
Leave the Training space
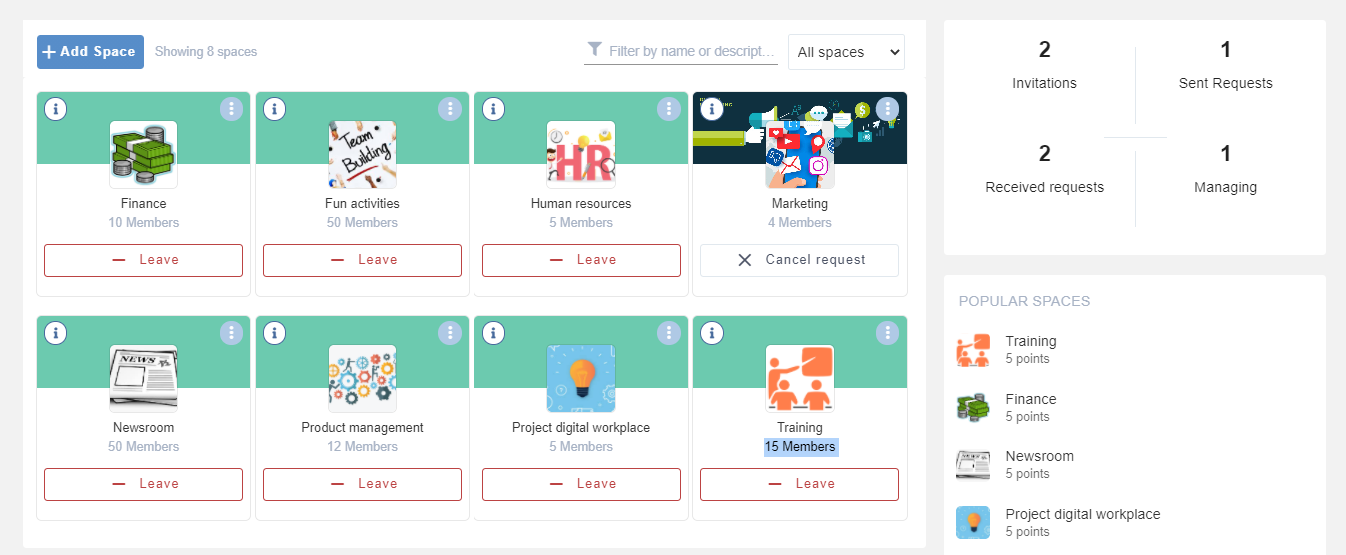click(x=800, y=484)
